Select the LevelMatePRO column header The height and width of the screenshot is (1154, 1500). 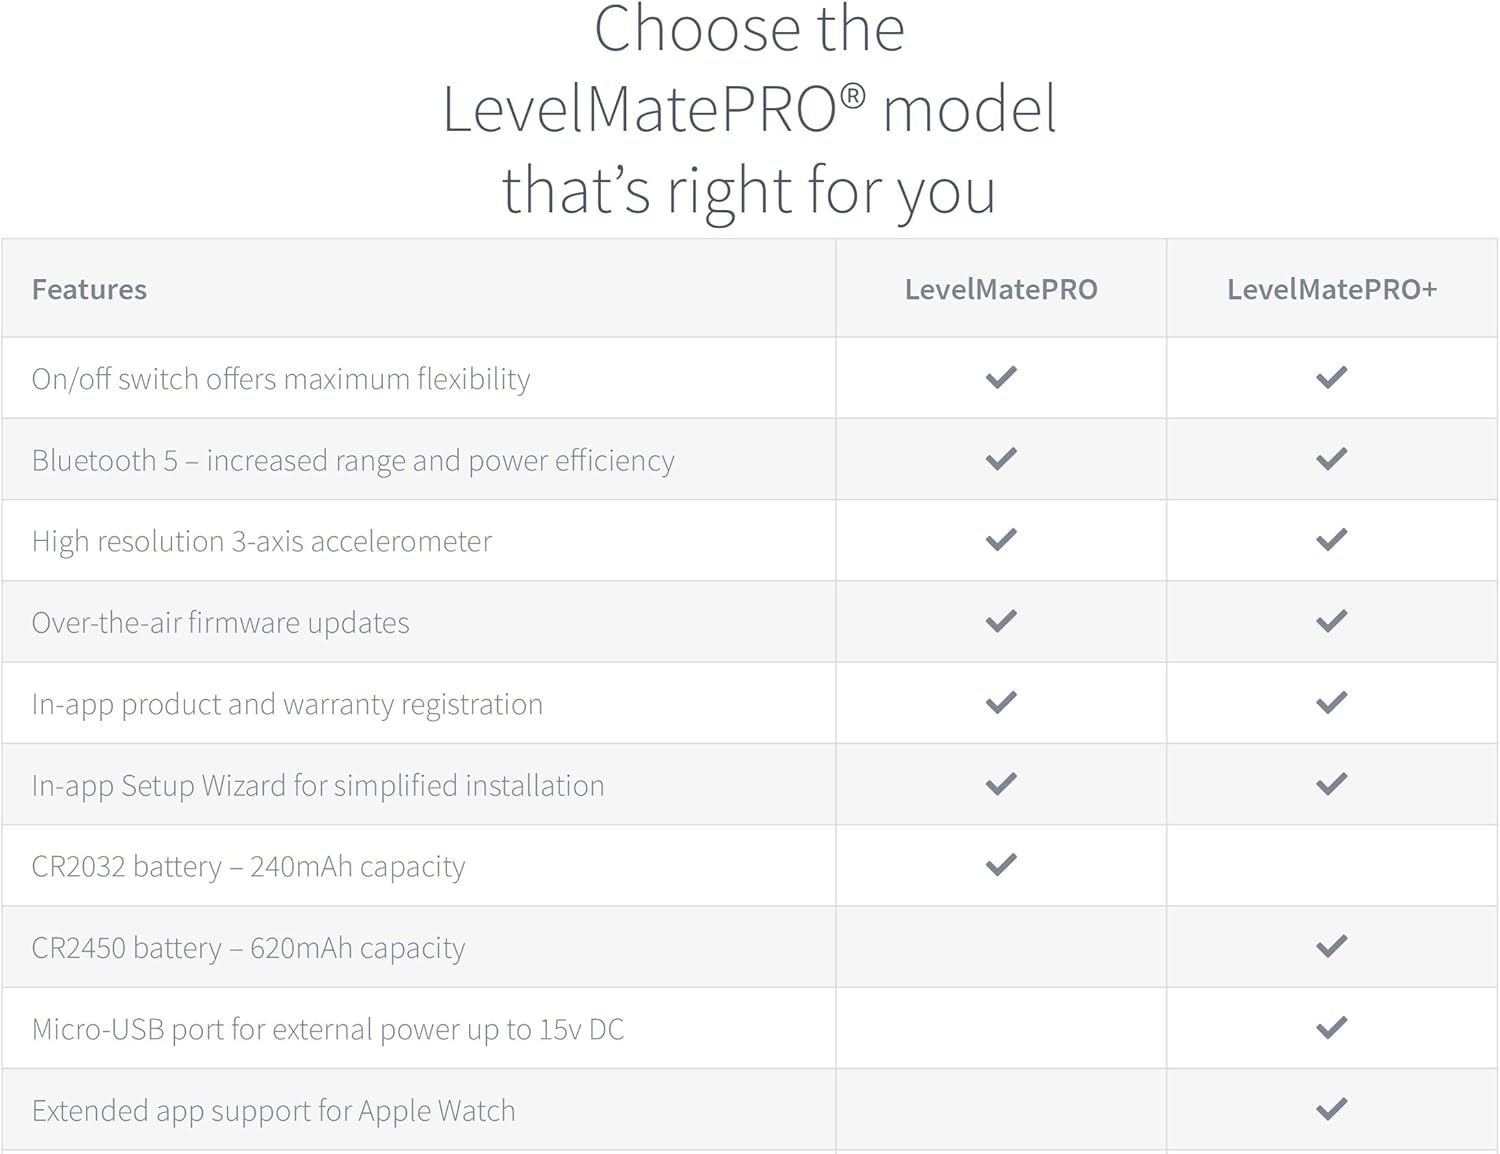coord(1001,290)
